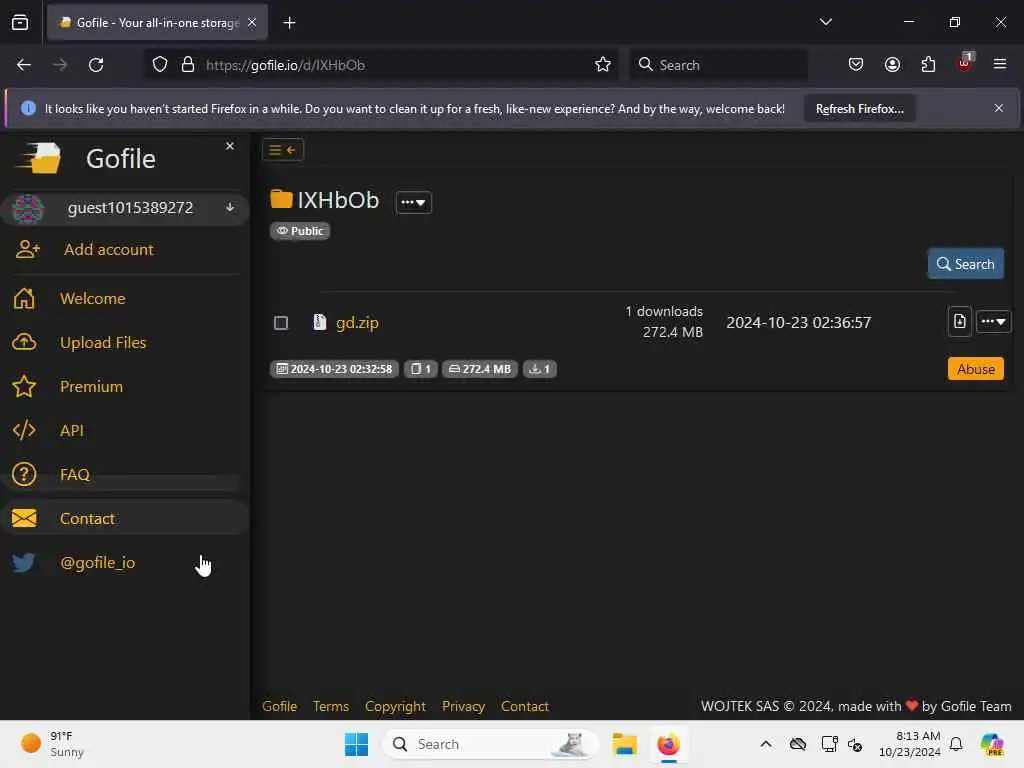Open gd.zip file options dropdown
The width and height of the screenshot is (1024, 768).
(x=993, y=321)
